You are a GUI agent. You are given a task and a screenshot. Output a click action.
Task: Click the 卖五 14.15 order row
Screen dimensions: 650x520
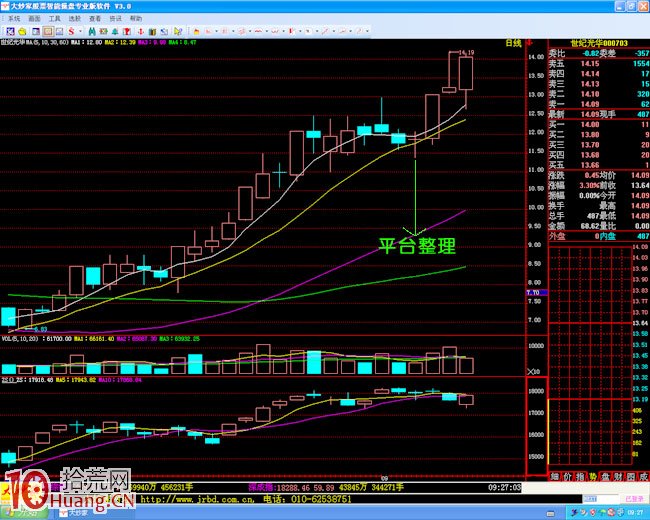[599, 63]
